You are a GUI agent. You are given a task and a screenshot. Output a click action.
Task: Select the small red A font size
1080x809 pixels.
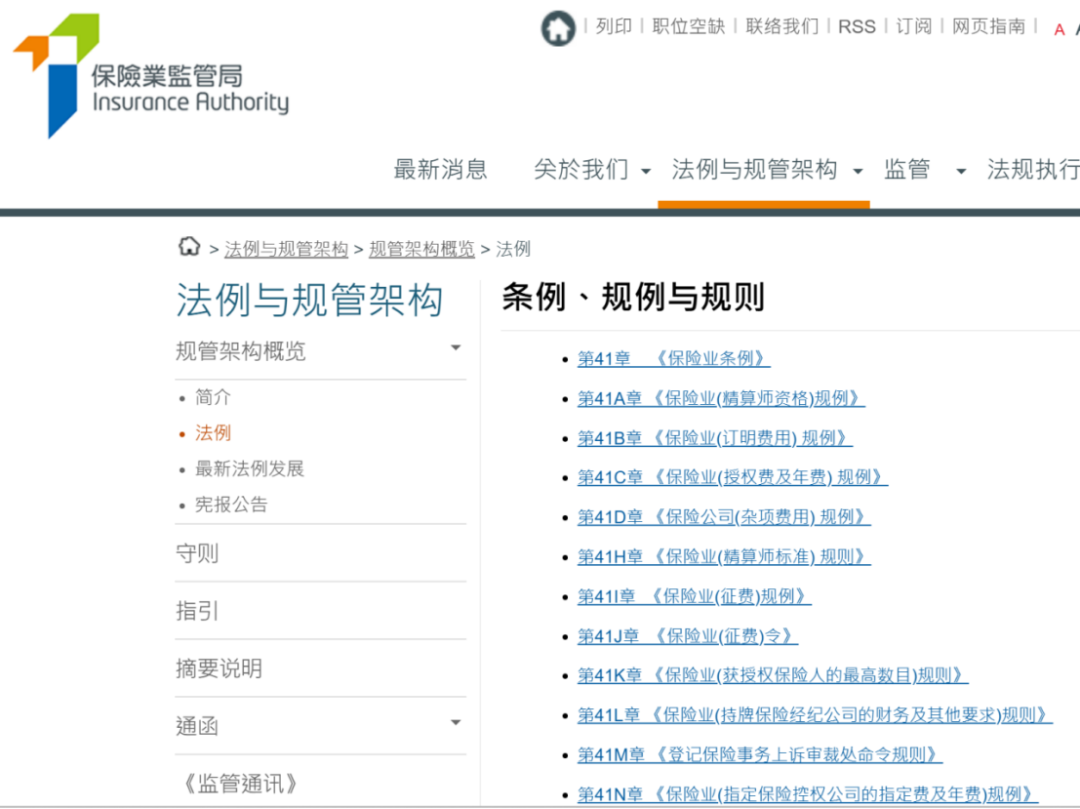click(1059, 30)
